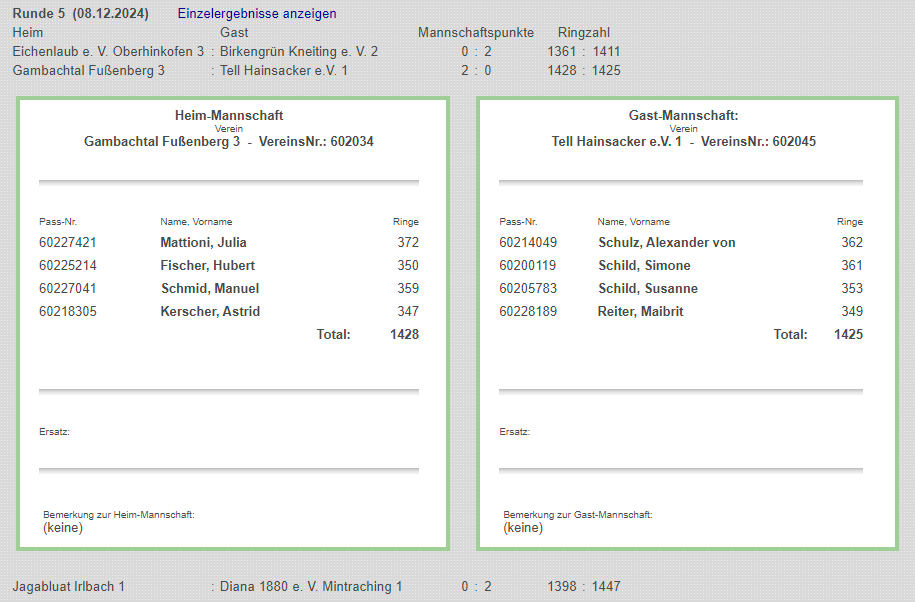Screen dimensions: 915x602
Task: Click Diana 1880 e. V. Mintraching 1 team
Action: [310, 586]
